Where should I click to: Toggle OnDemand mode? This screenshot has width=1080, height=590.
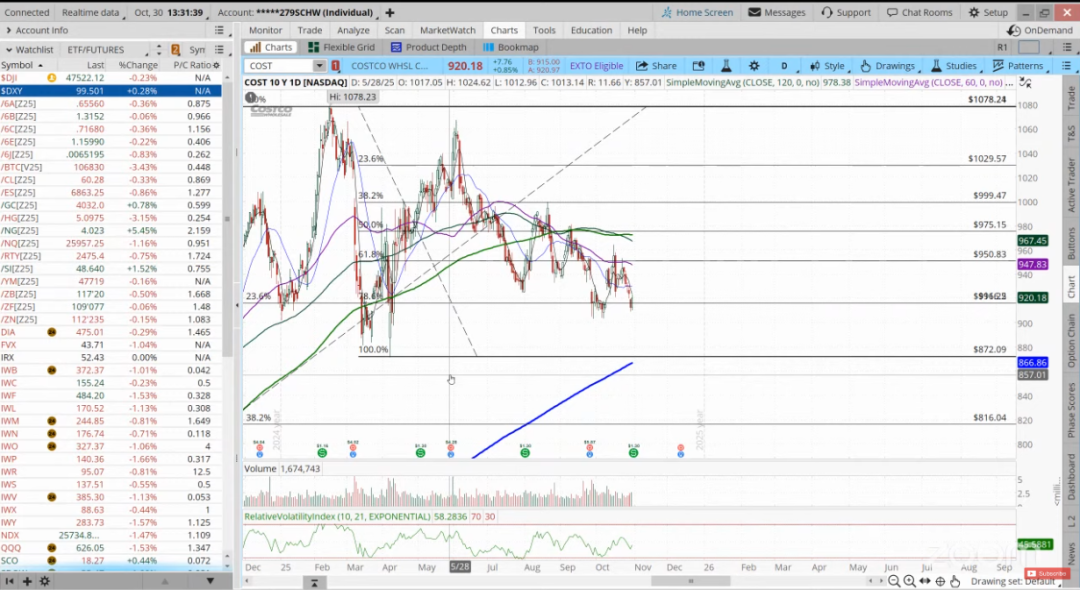[x=1041, y=30]
